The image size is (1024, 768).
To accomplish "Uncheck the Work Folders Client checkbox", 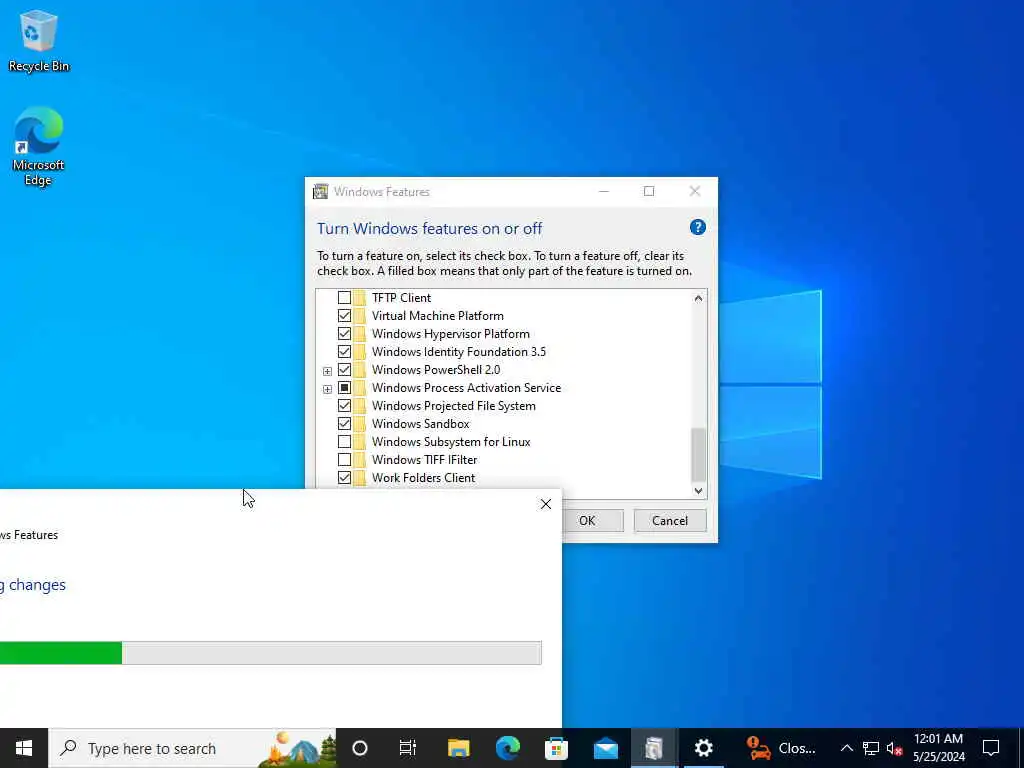I will pos(344,478).
